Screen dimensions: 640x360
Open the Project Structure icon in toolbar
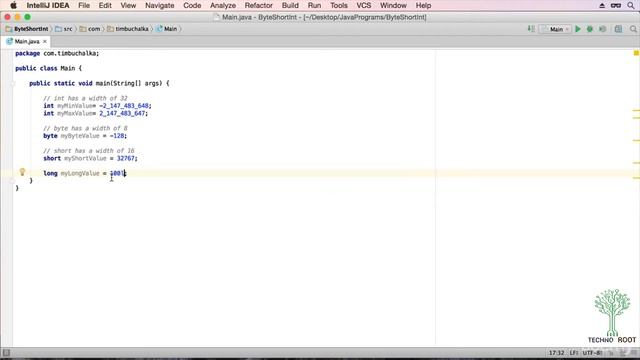[x=618, y=29]
